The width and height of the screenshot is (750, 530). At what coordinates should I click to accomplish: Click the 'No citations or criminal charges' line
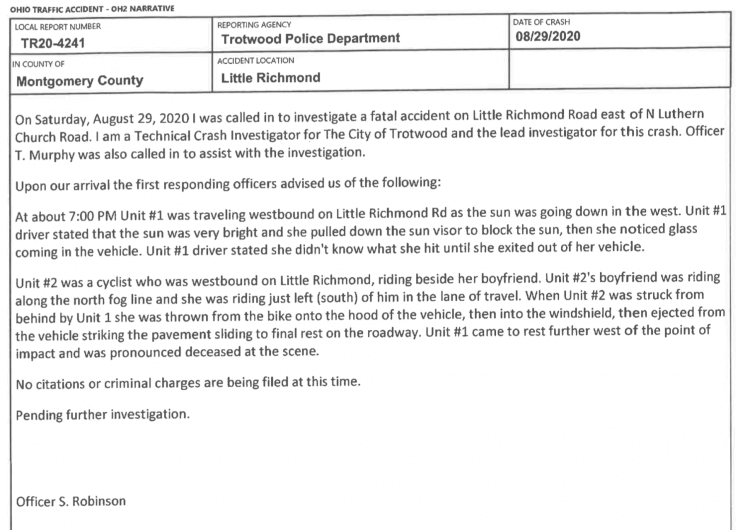188,383
